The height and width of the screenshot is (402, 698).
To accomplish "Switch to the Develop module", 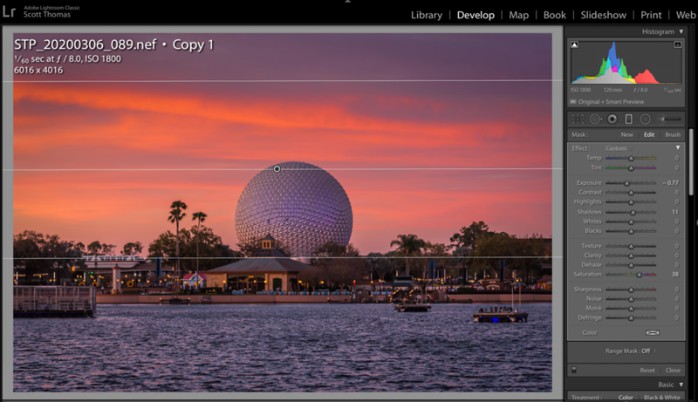I will click(475, 15).
